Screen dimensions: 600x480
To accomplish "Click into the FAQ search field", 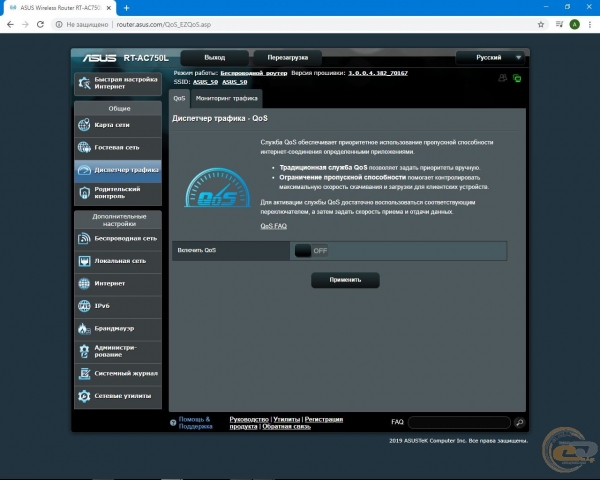I will coord(459,422).
